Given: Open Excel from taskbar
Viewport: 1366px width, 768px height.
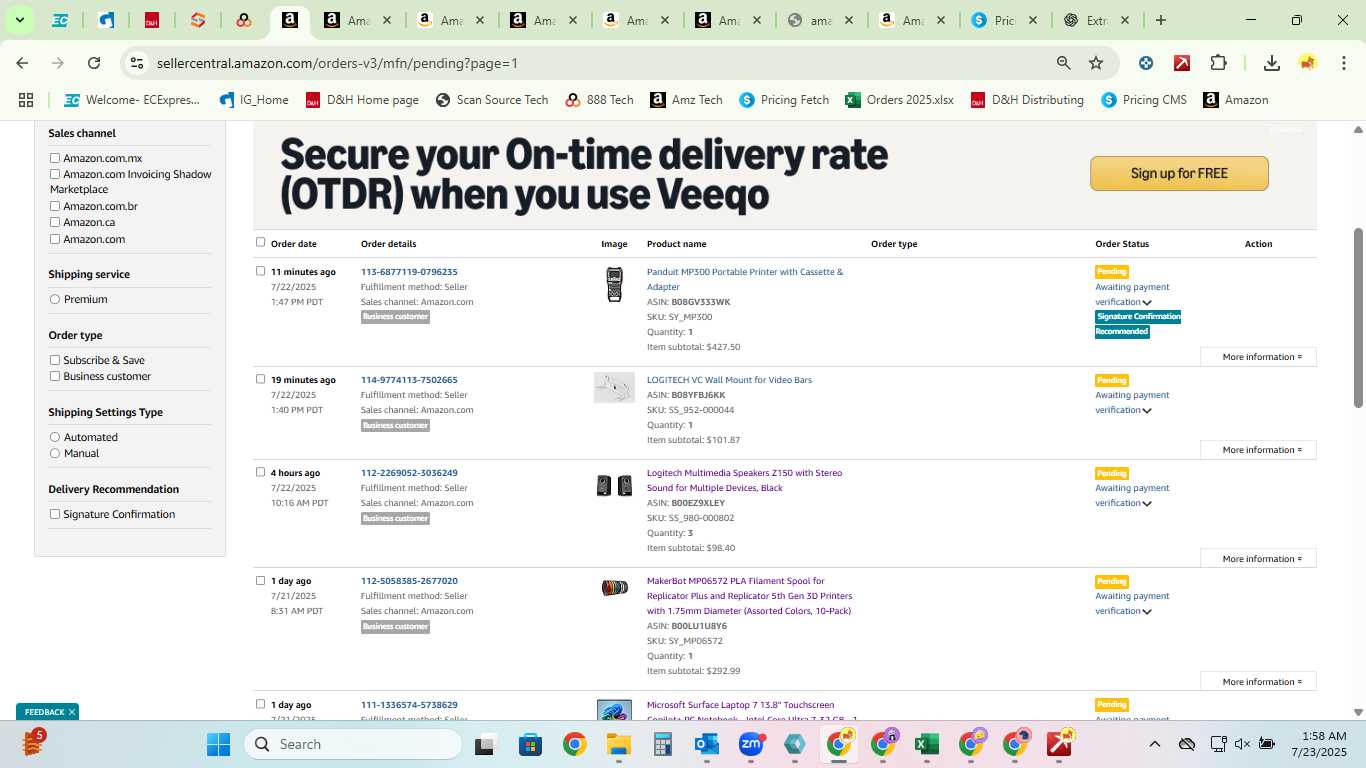Looking at the screenshot, I should [x=927, y=744].
